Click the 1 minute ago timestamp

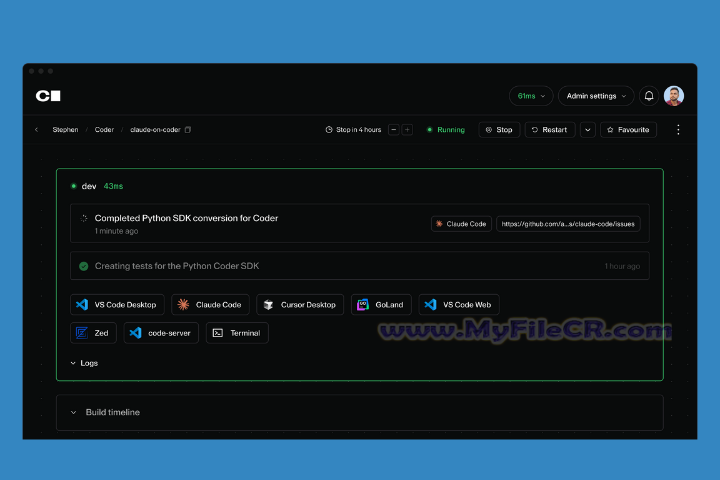(116, 231)
